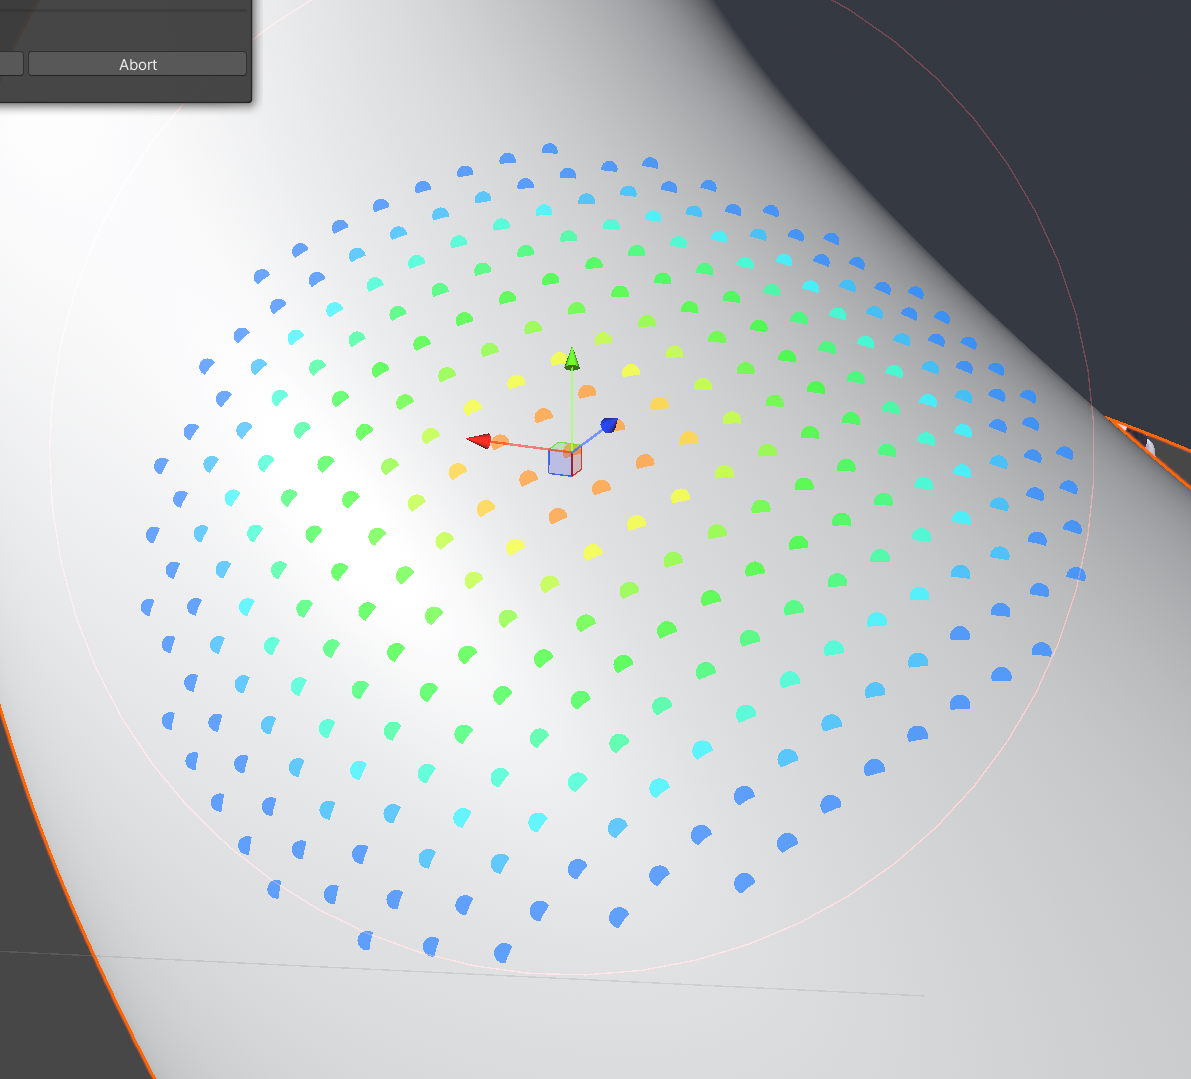
Task: Select the red X-axis arrow head
Action: coord(479,441)
